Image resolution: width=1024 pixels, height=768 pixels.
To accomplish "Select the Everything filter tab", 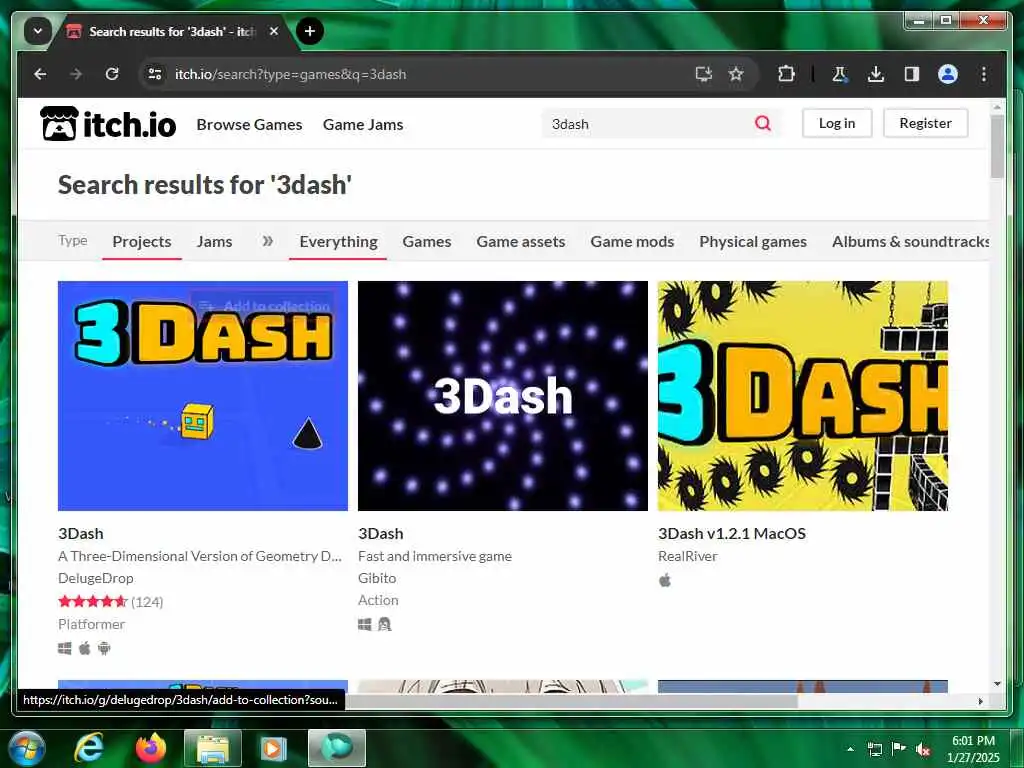I will [x=338, y=242].
